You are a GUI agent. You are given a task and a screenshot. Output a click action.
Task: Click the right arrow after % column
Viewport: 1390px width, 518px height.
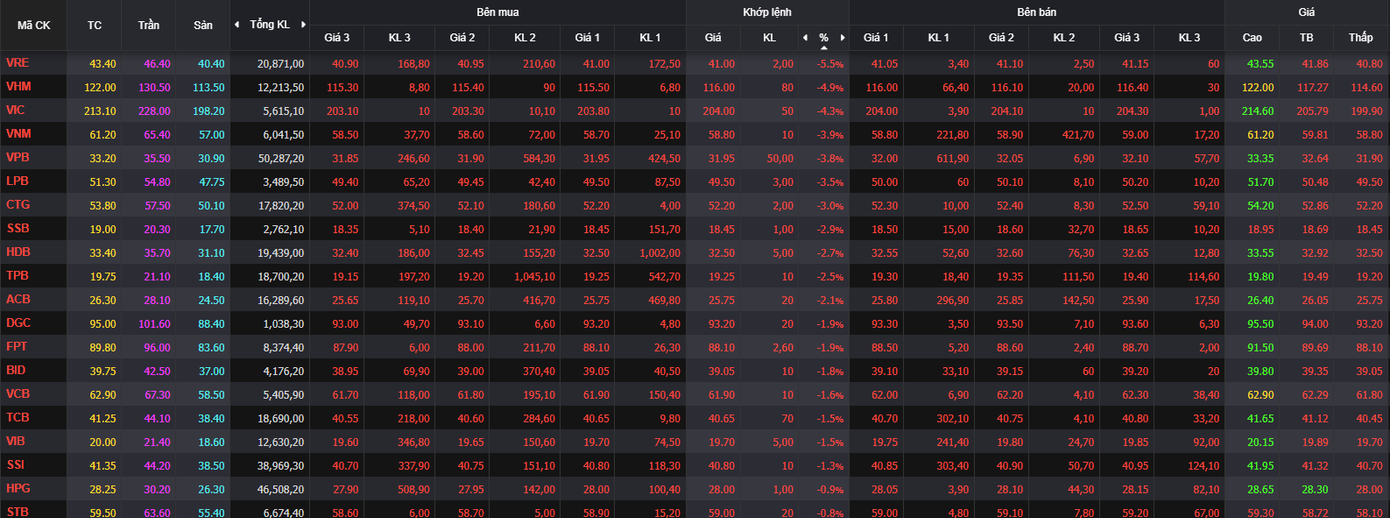(x=842, y=38)
